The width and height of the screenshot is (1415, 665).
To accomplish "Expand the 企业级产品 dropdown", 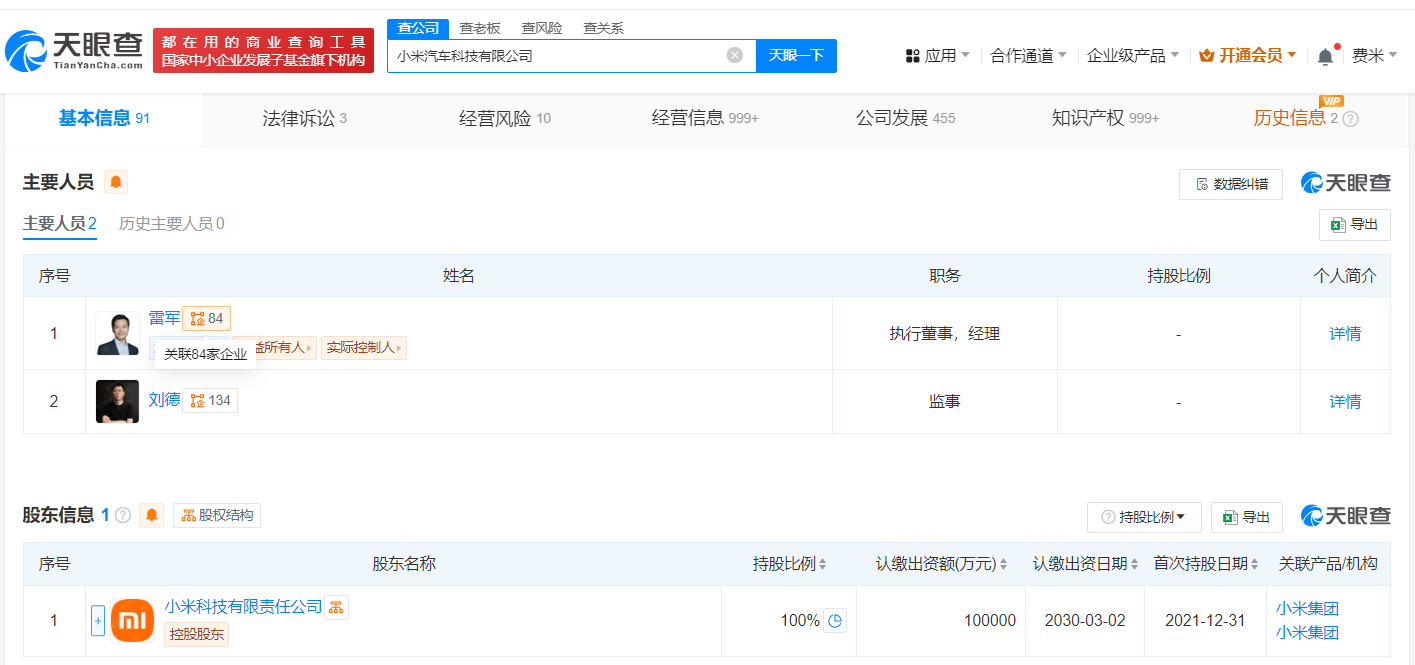I will pos(1133,56).
